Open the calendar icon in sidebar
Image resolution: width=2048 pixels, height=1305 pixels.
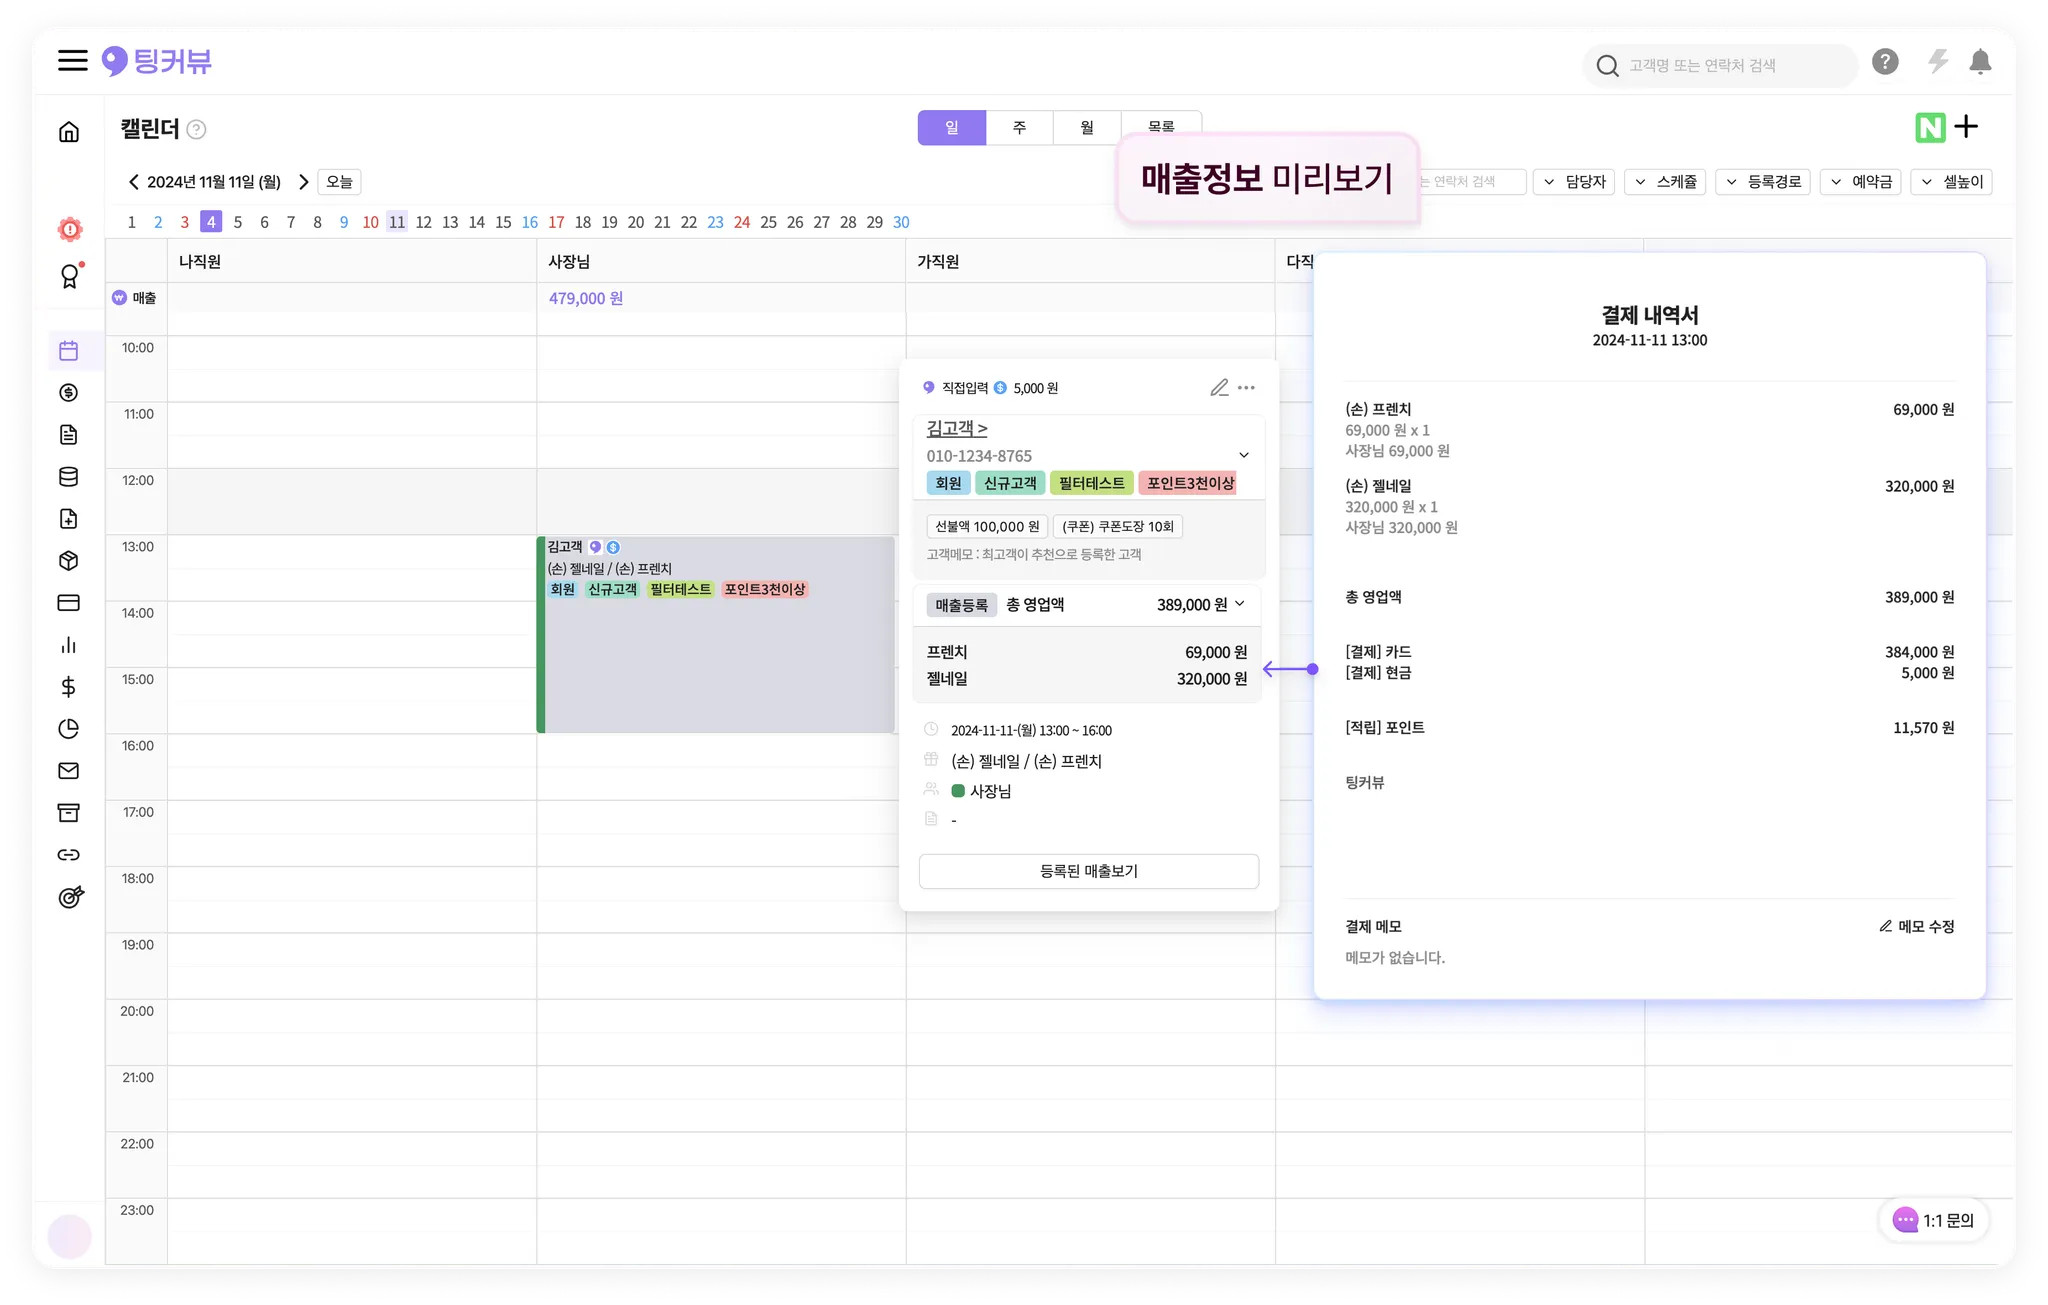69,351
